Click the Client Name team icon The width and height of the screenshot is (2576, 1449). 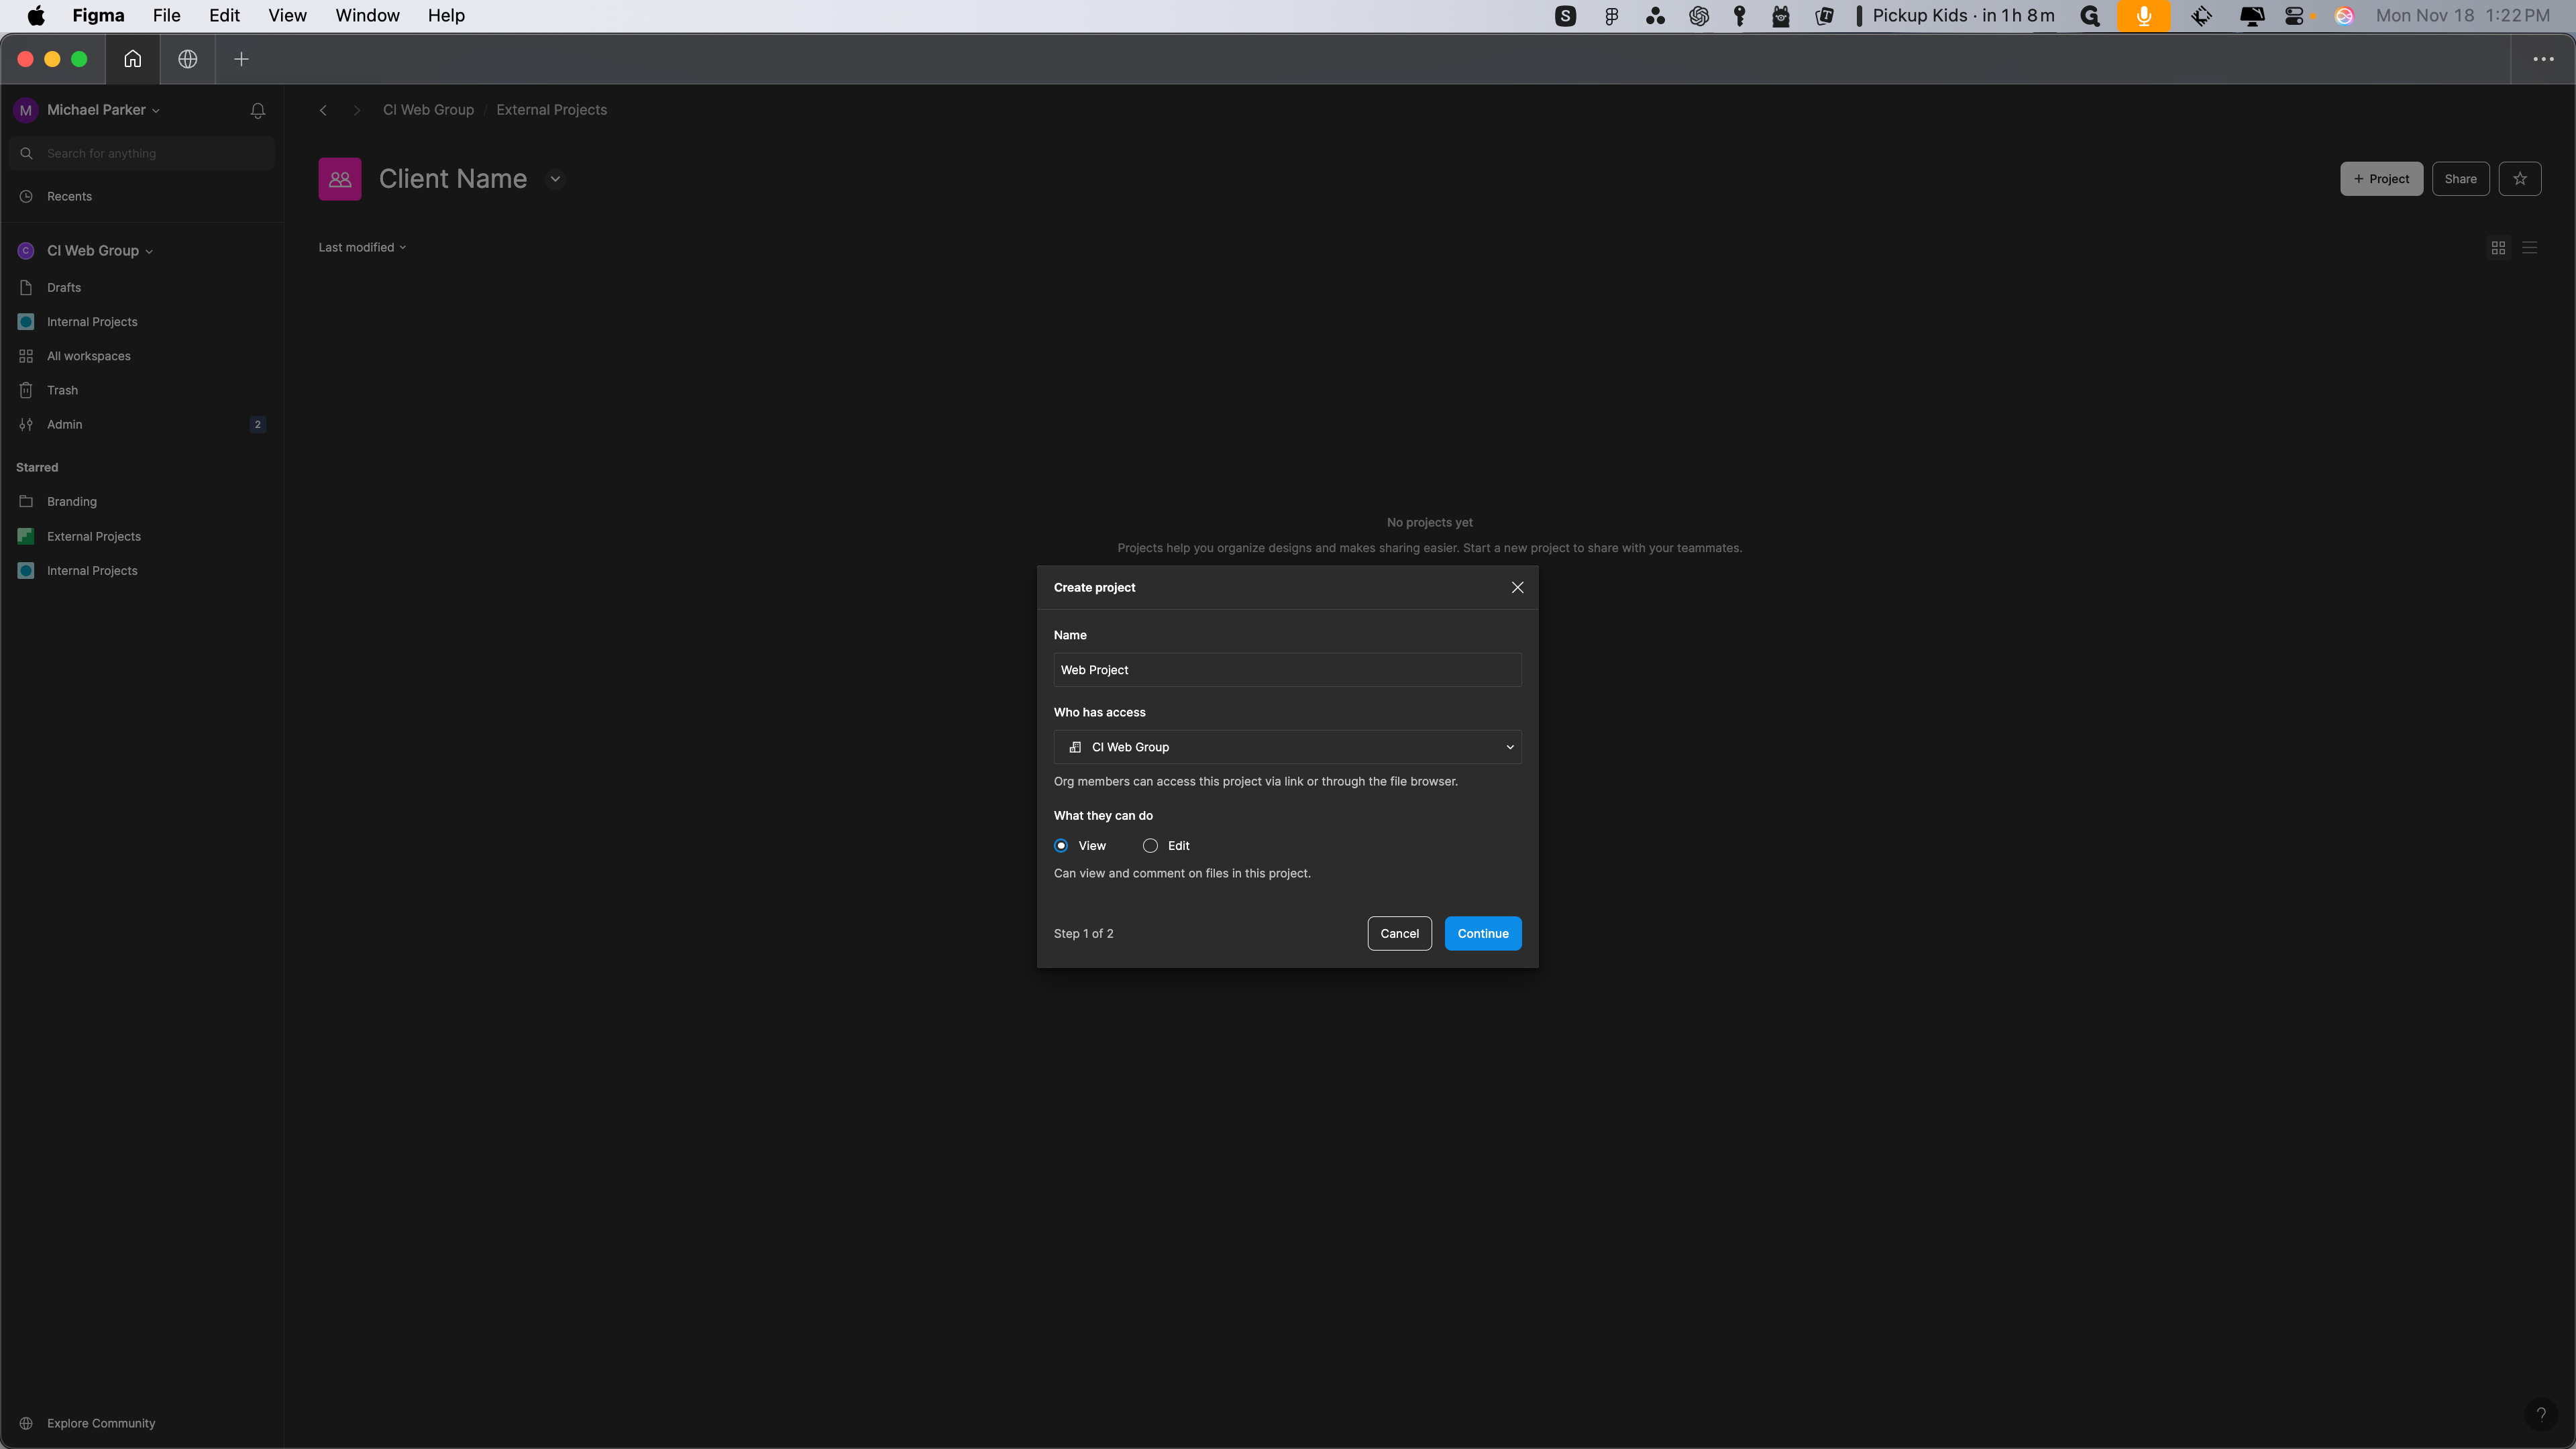[340, 179]
